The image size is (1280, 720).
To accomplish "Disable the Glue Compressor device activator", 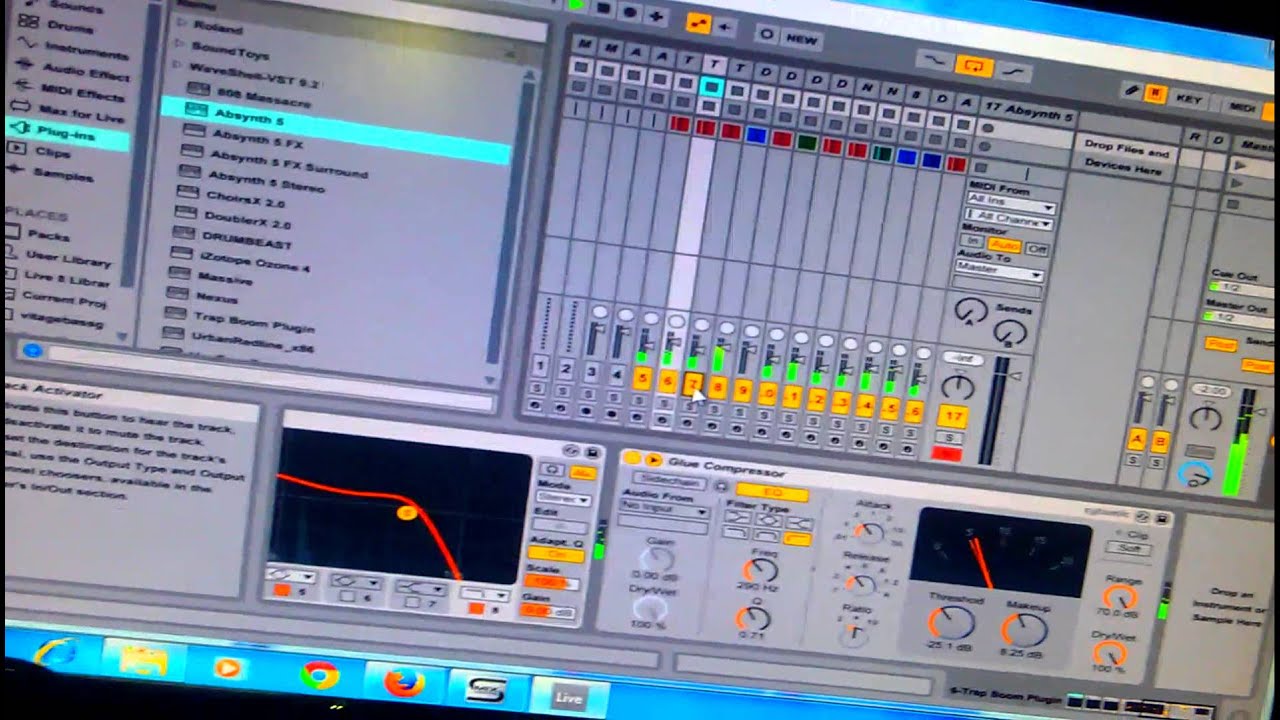I will click(633, 457).
